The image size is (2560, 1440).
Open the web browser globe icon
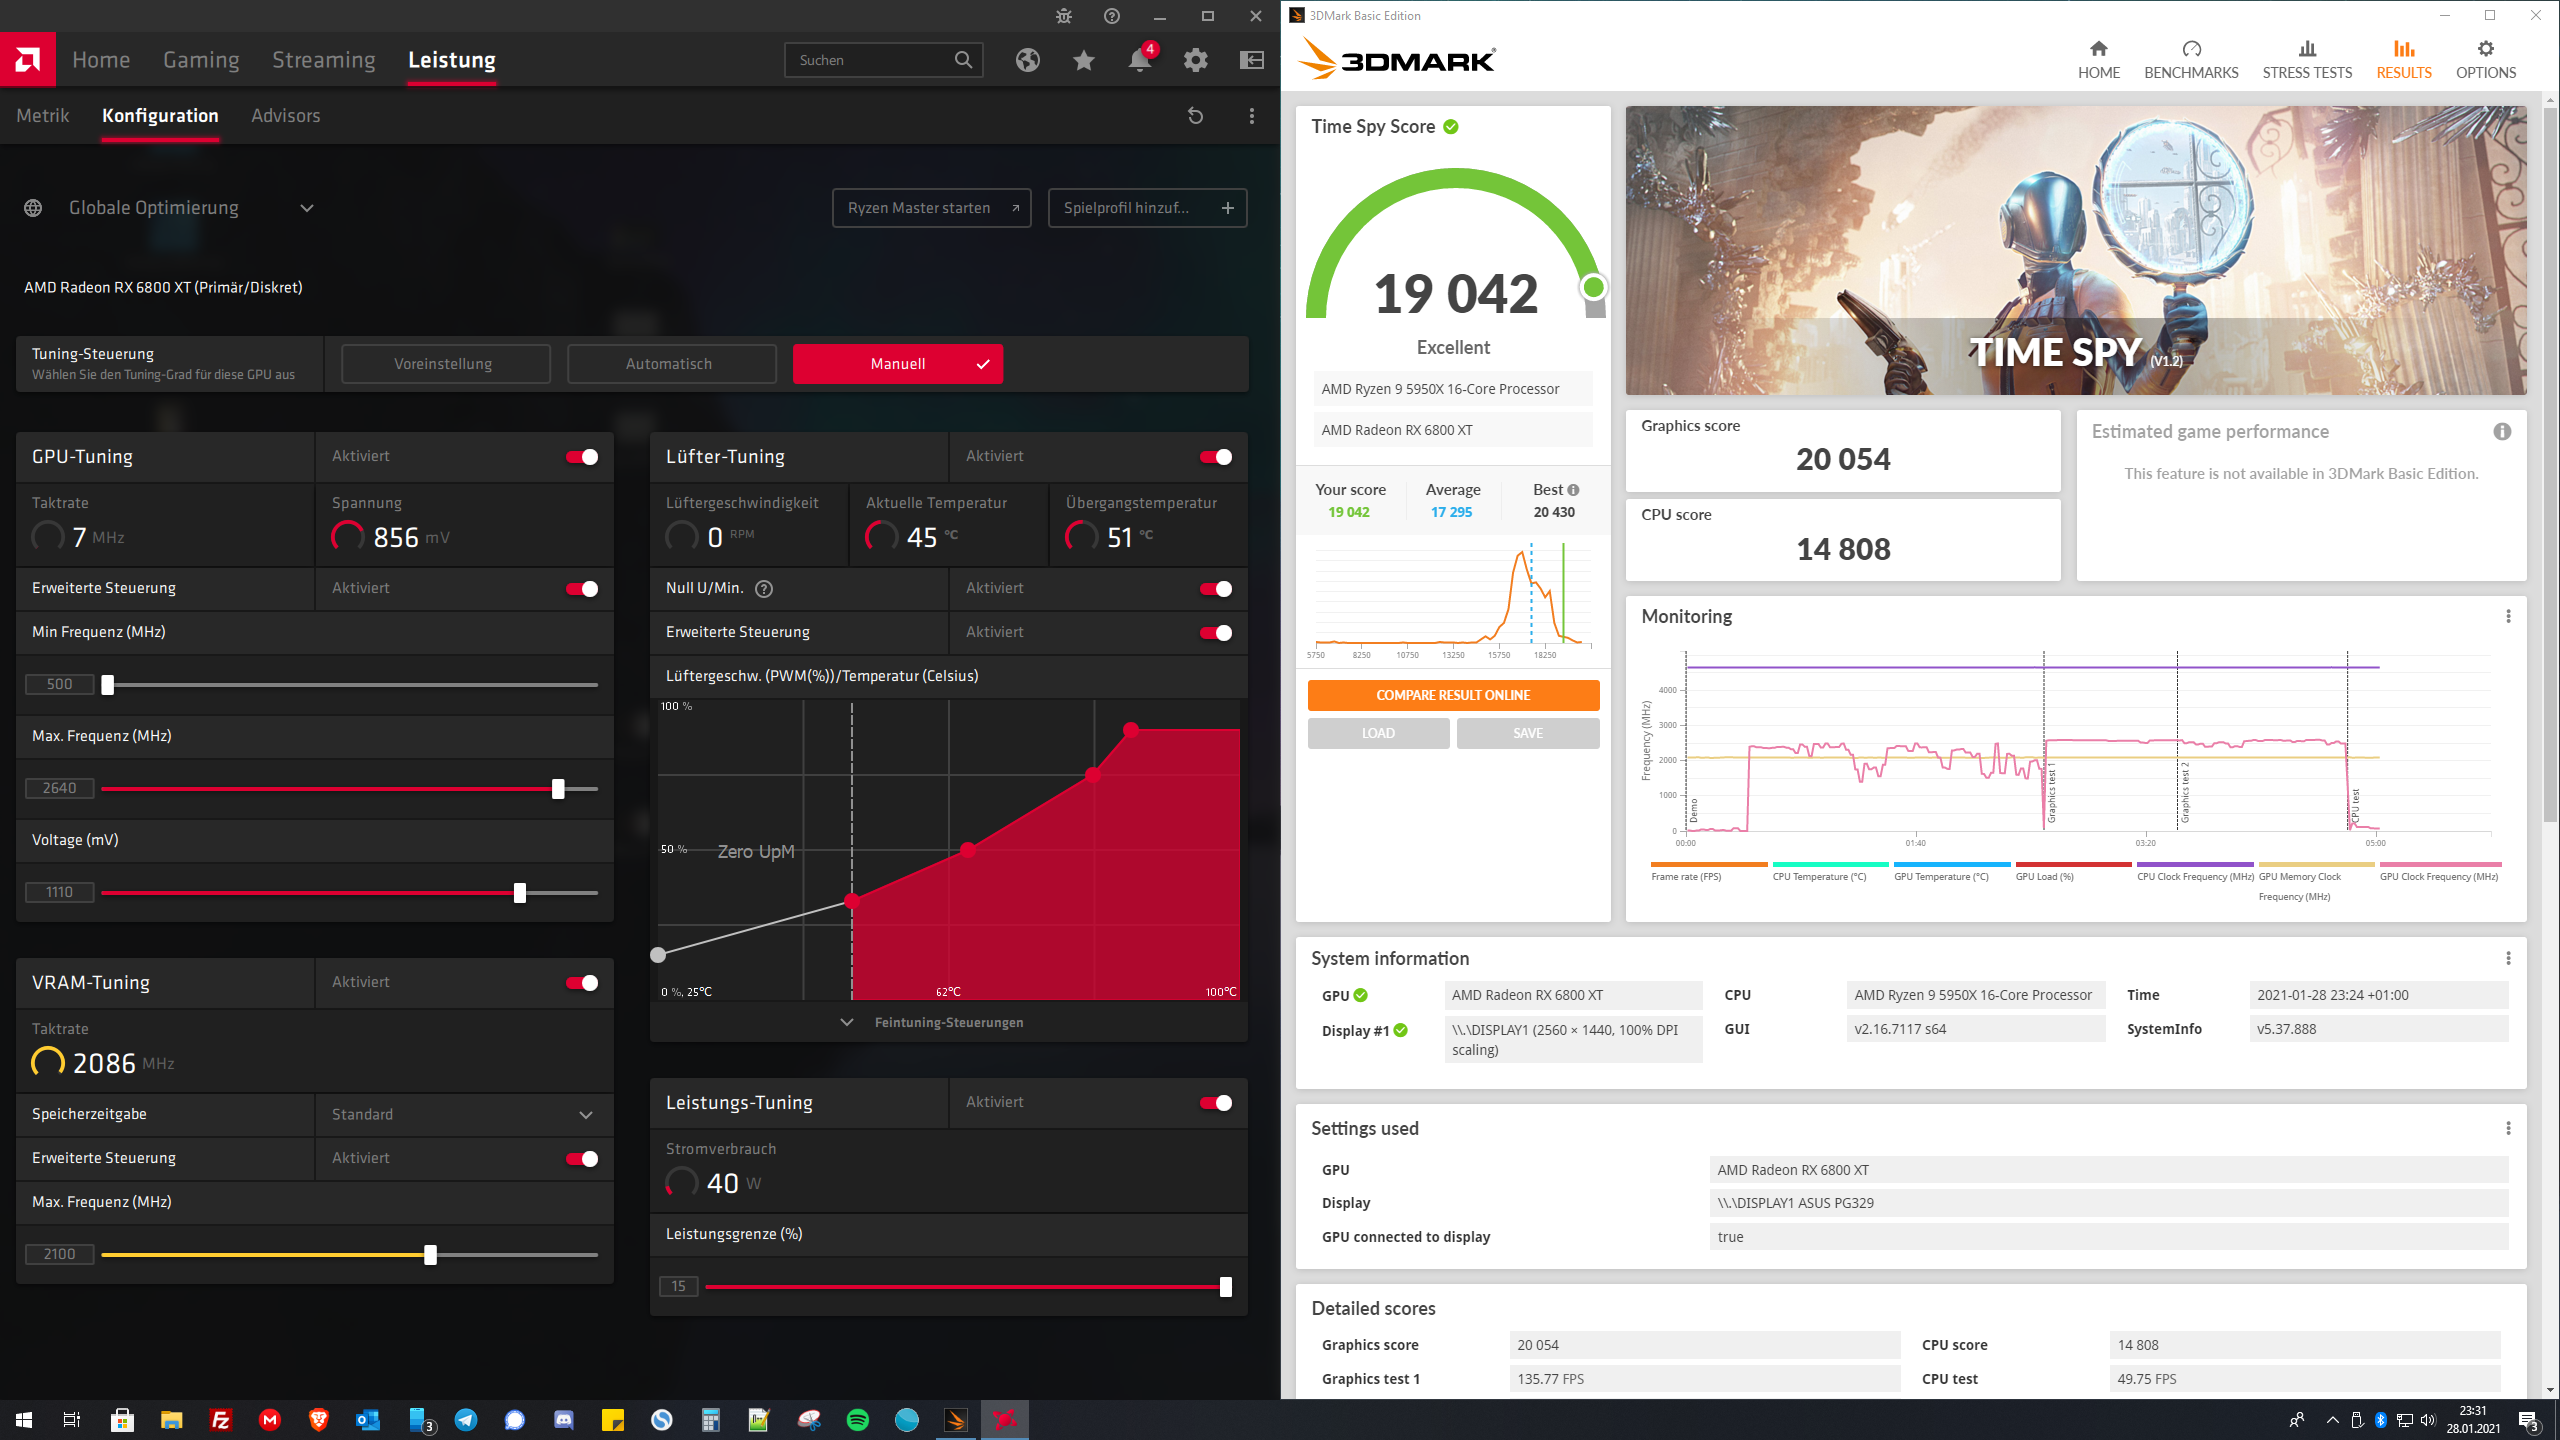click(1027, 60)
